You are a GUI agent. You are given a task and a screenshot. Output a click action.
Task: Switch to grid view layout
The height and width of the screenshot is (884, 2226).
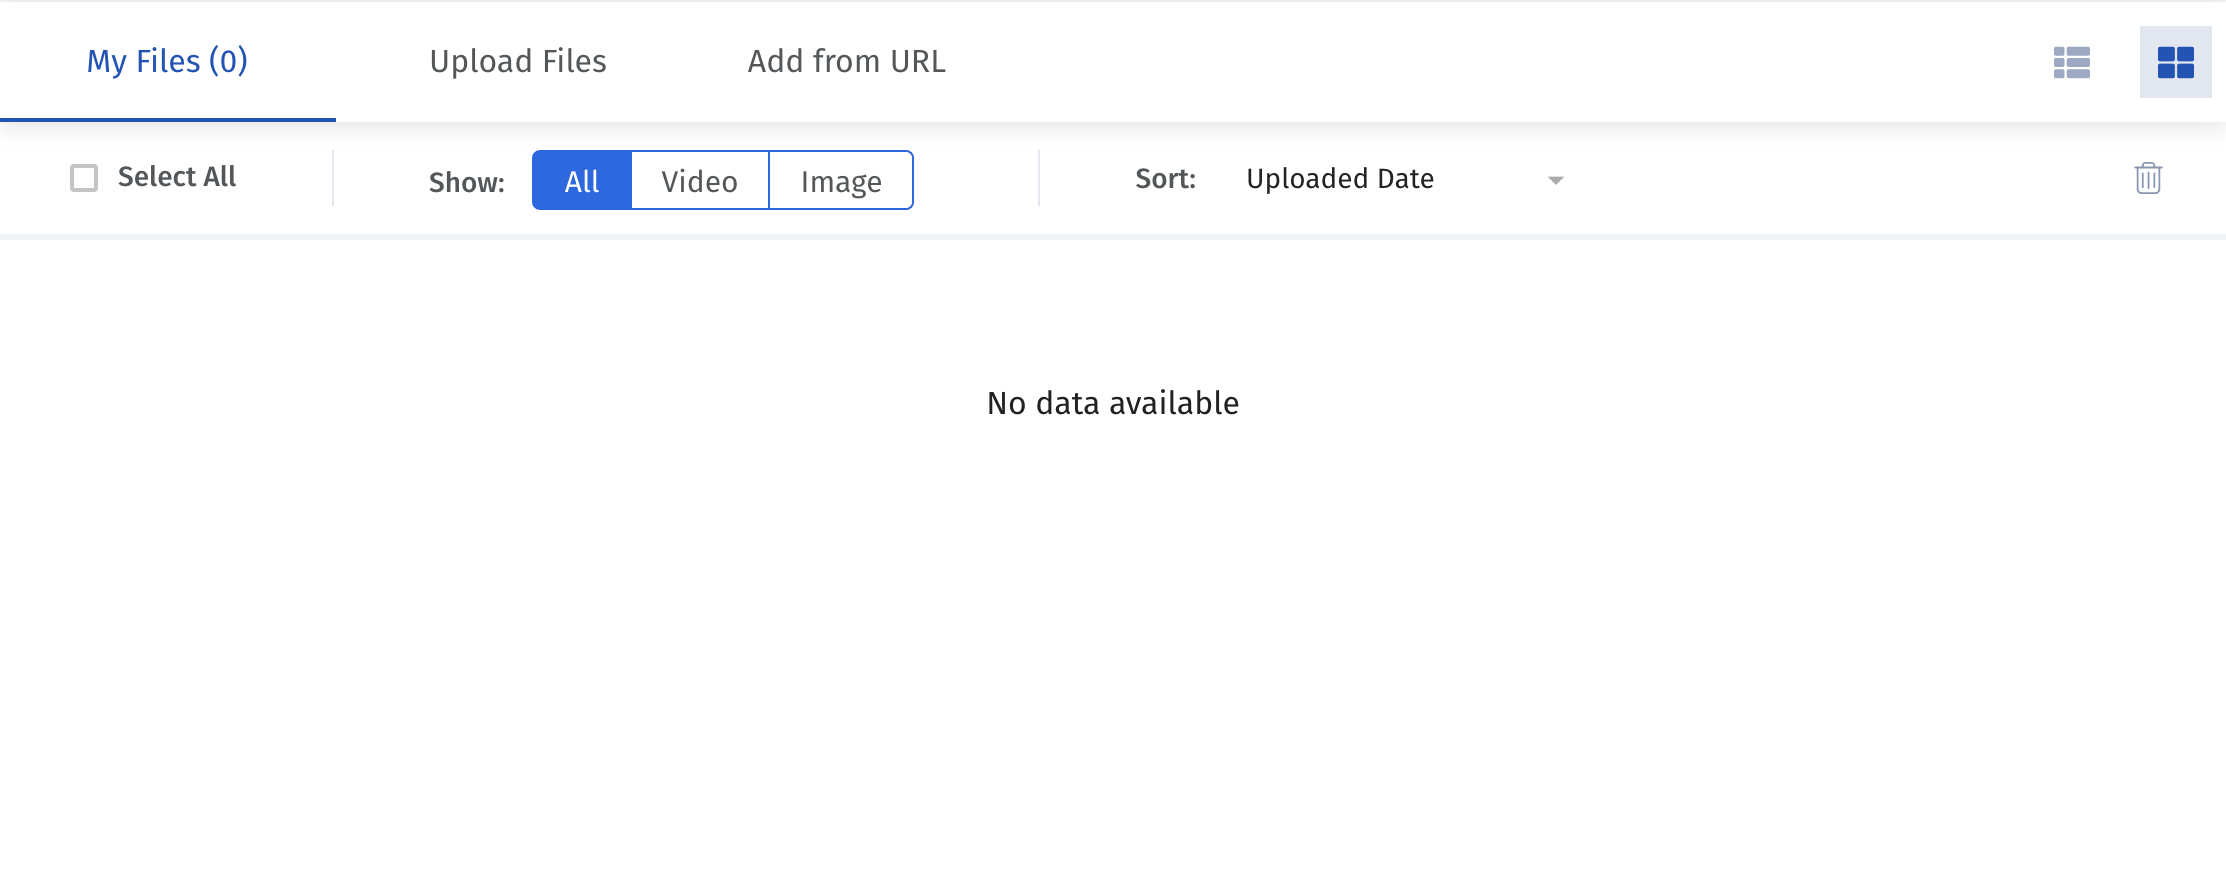pos(2175,62)
